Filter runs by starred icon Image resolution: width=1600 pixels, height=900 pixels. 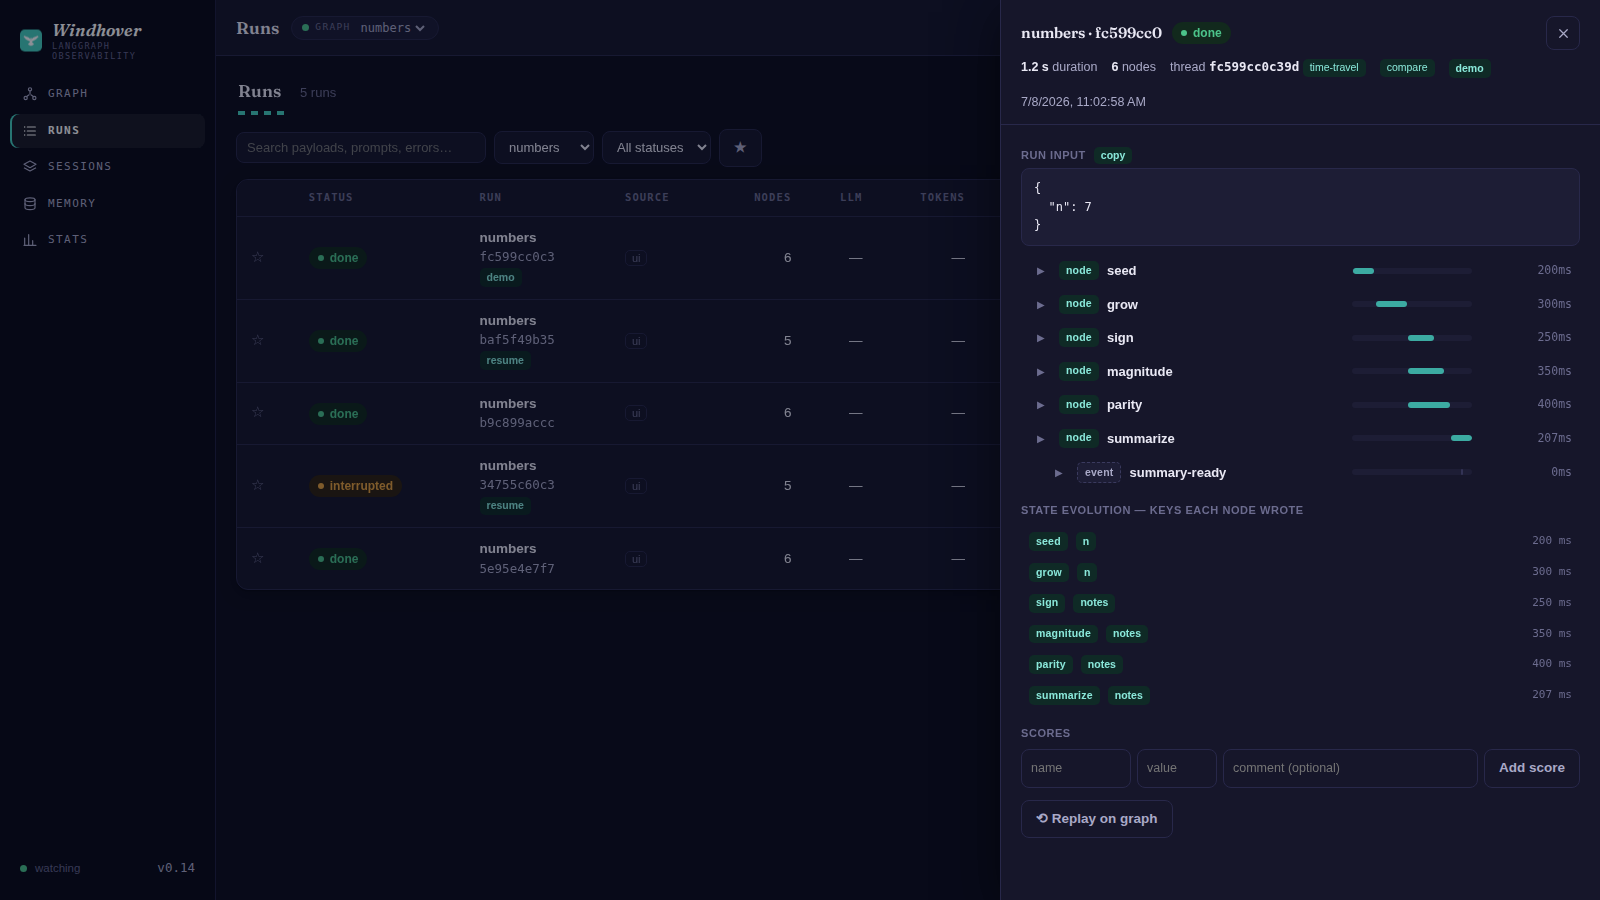(x=740, y=148)
